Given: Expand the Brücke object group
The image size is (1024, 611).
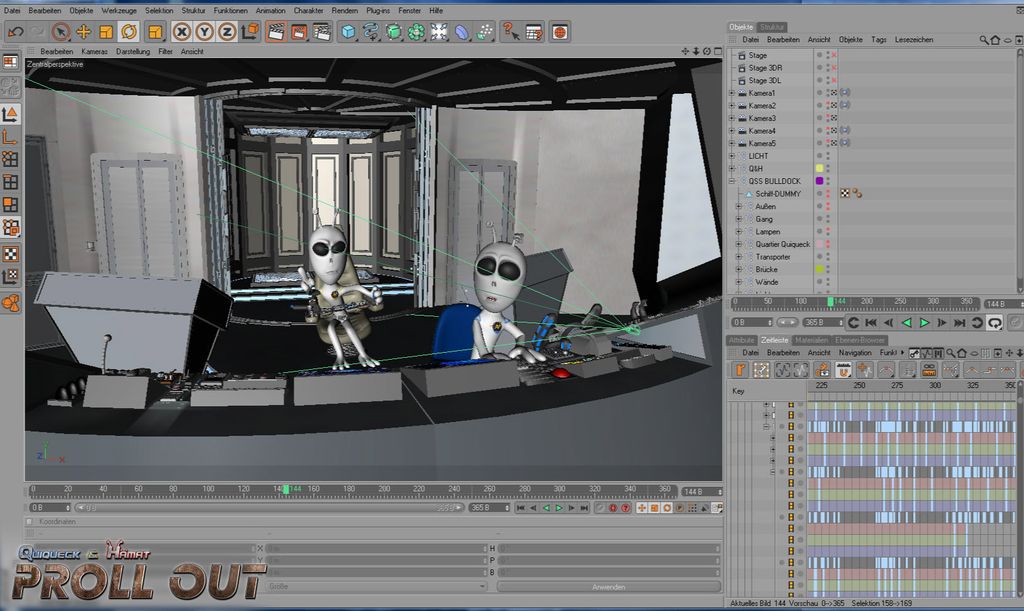Looking at the screenshot, I should [739, 269].
